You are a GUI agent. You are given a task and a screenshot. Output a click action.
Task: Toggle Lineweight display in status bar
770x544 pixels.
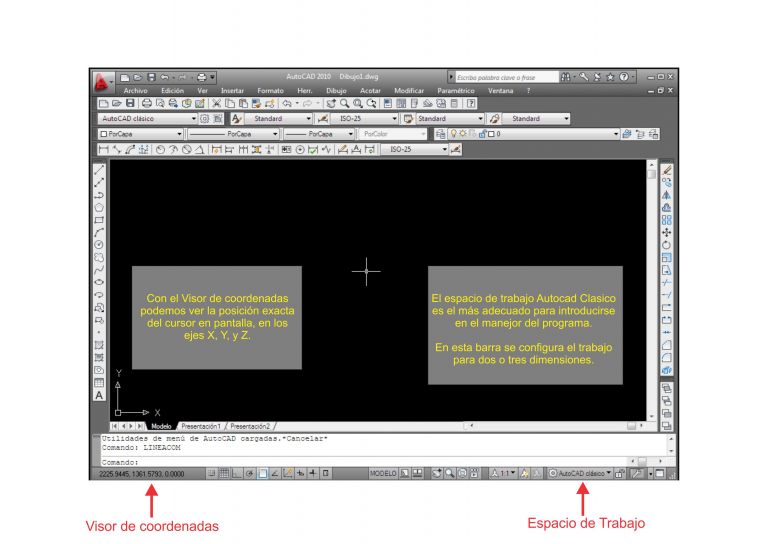click(313, 473)
